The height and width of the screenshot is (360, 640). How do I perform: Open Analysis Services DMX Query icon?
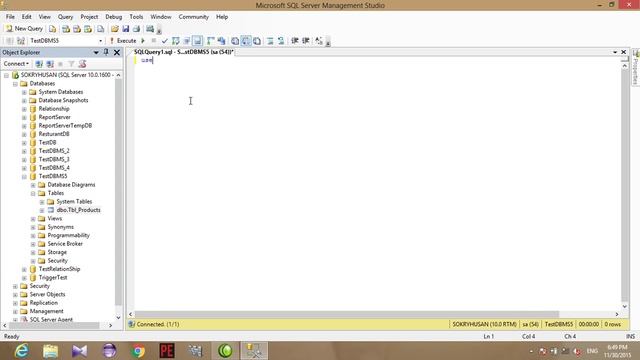point(77,29)
